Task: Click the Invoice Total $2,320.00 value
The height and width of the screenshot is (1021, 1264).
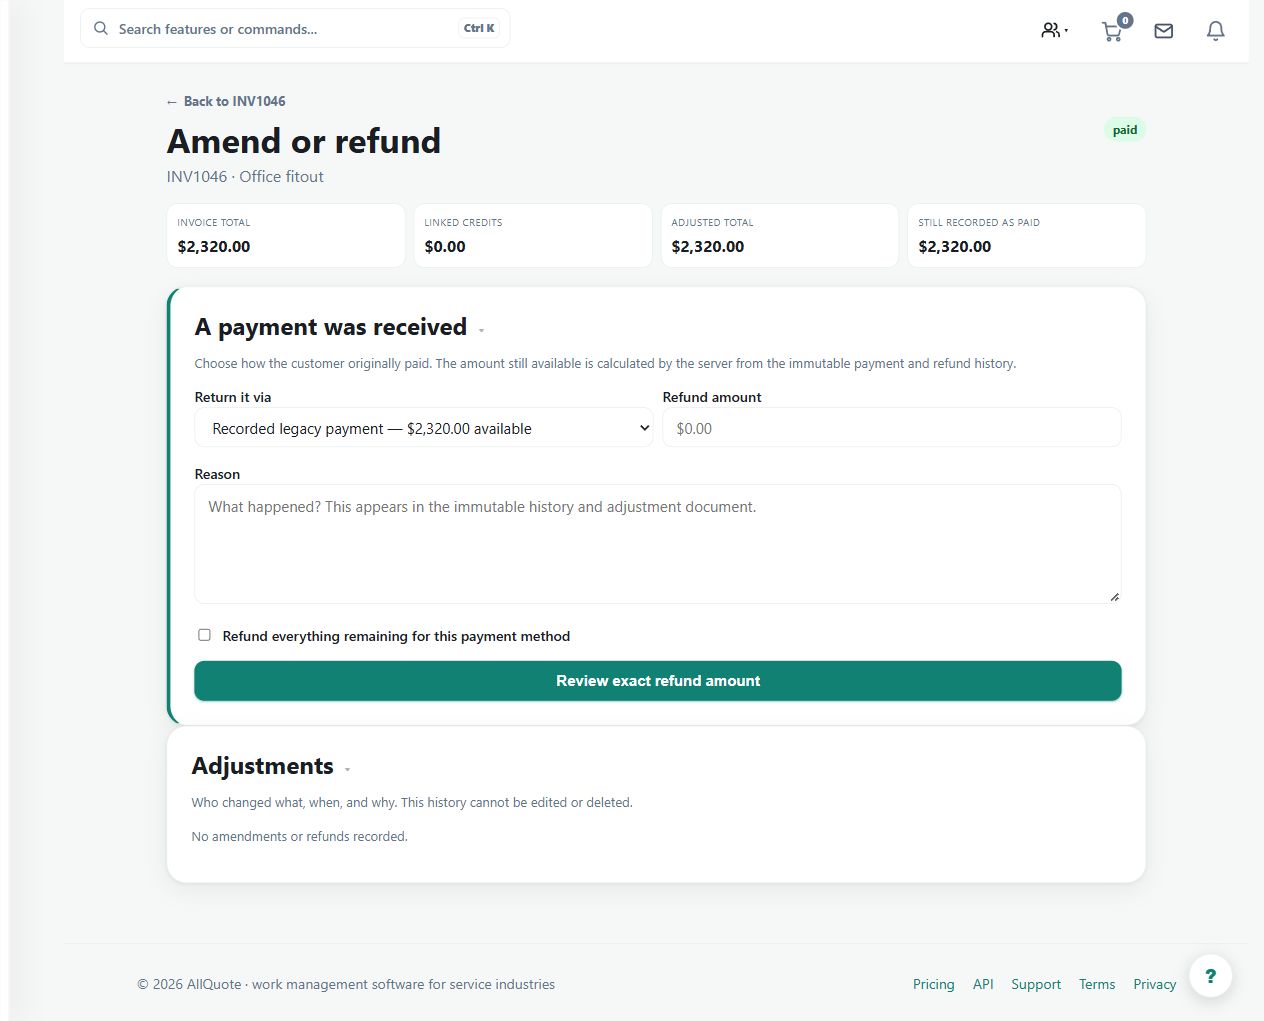Action: [x=214, y=247]
